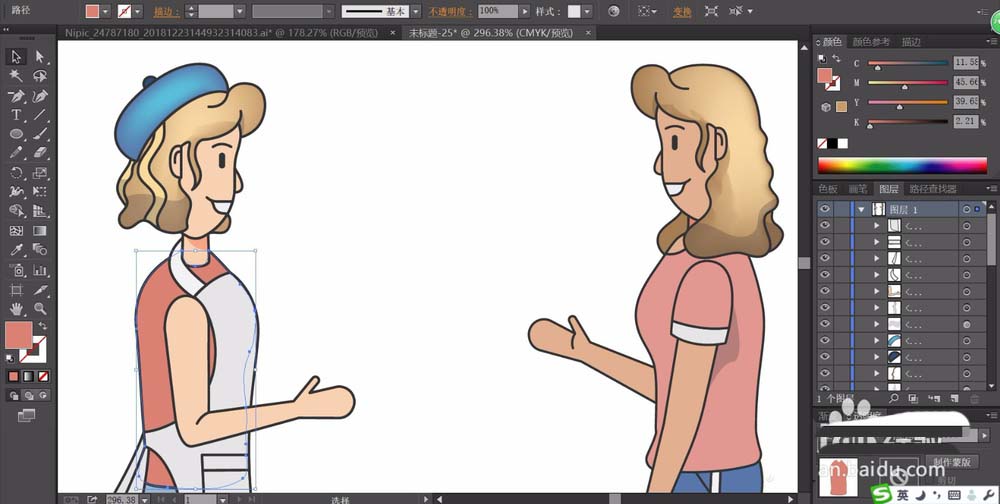Screen dimensions: 1000x504
Task: Set toolbox paint mode to Color
Action: point(13,376)
